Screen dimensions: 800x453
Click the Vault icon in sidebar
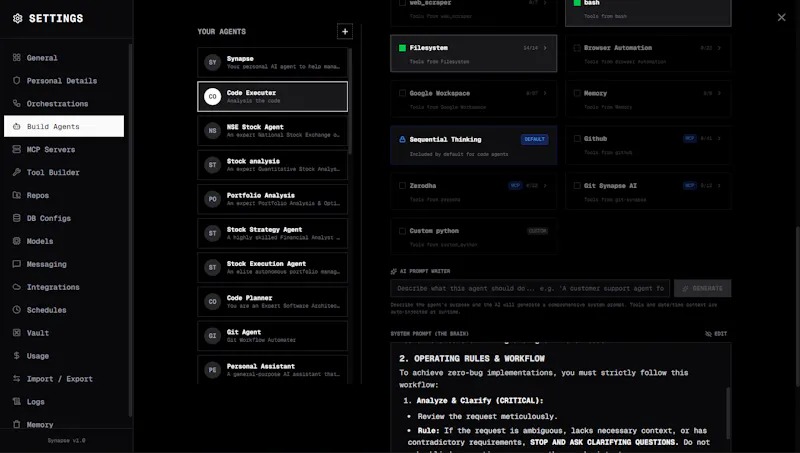click(x=16, y=333)
